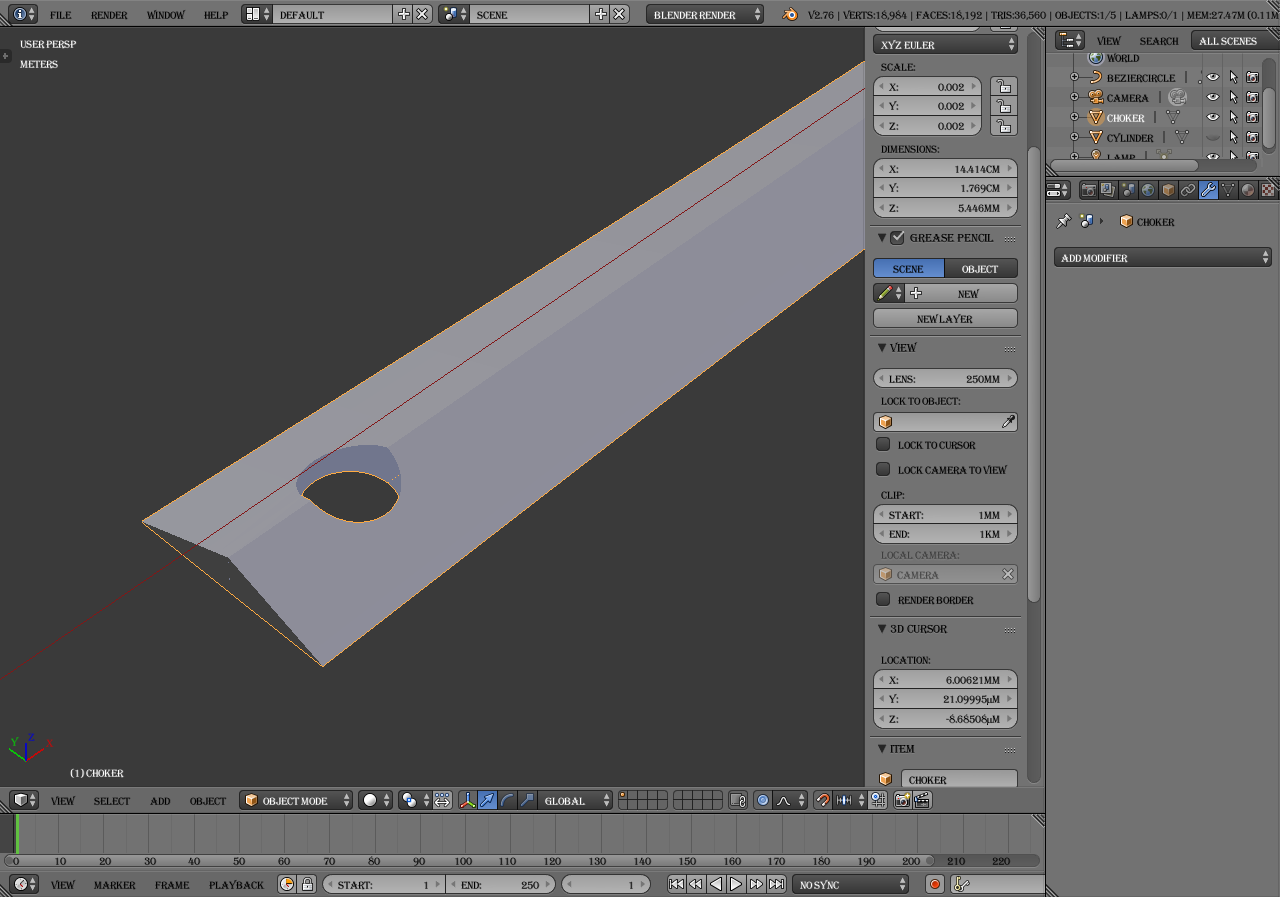Click the 3D Cursor X location field

tap(945, 679)
